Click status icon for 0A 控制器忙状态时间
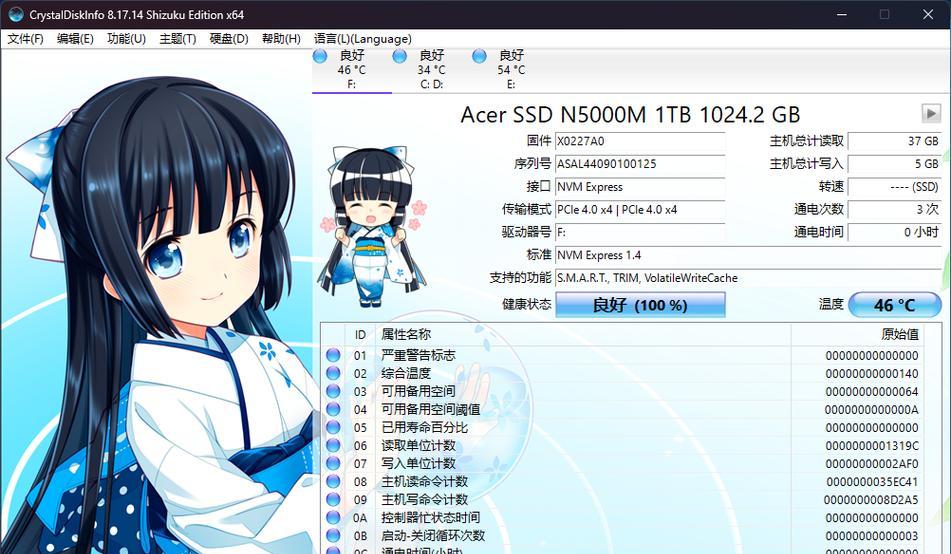951x554 pixels. [333, 518]
